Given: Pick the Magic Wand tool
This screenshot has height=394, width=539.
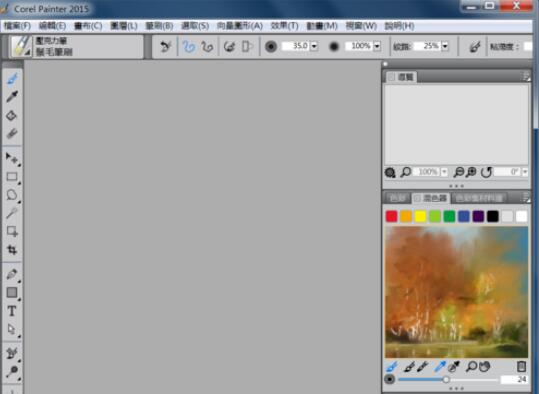Looking at the screenshot, I should [12, 213].
